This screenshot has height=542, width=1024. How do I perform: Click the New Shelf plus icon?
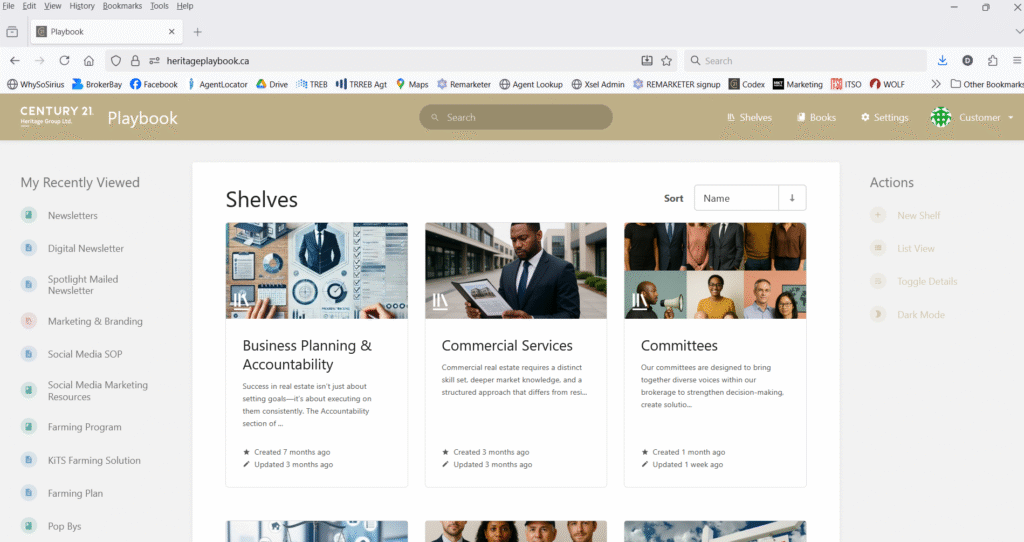coord(878,215)
